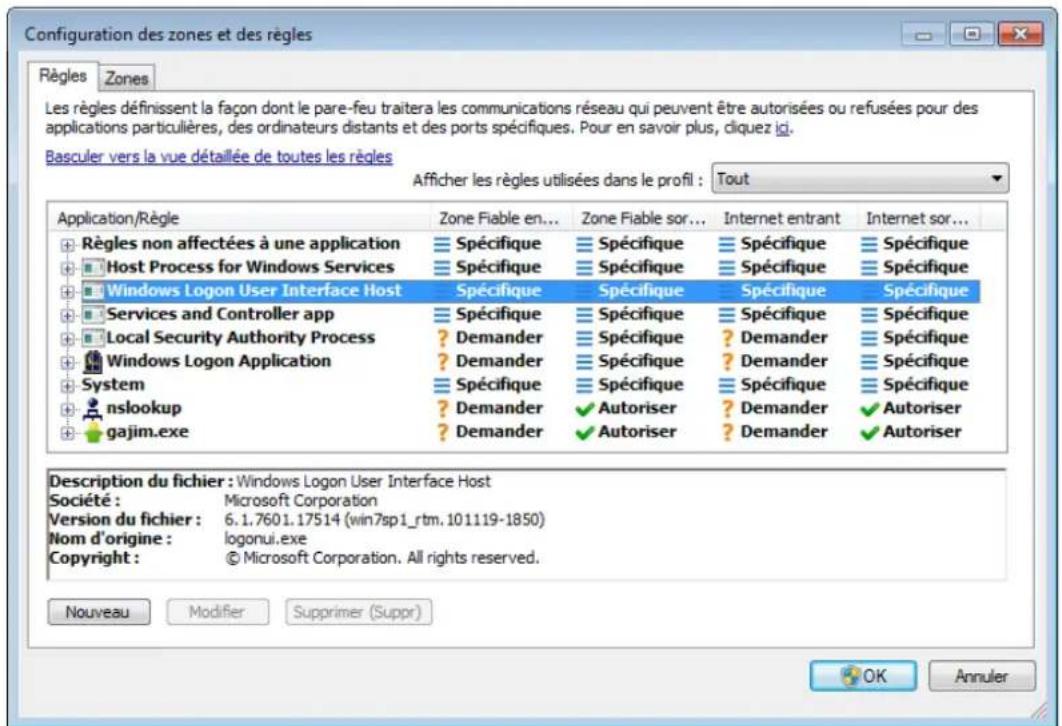
Task: Click Spécifique list icon in Windows Logon Application Zone Fiable sortant
Action: (584, 362)
